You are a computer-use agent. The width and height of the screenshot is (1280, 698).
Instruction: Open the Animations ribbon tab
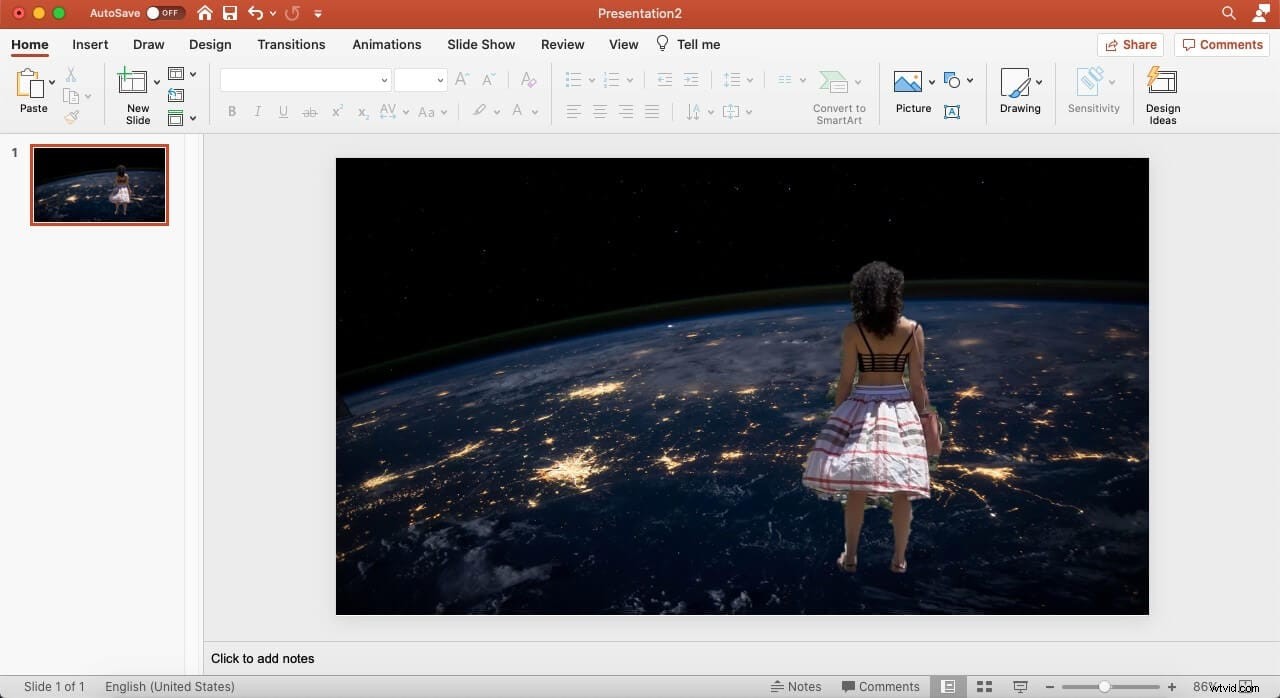coord(387,44)
